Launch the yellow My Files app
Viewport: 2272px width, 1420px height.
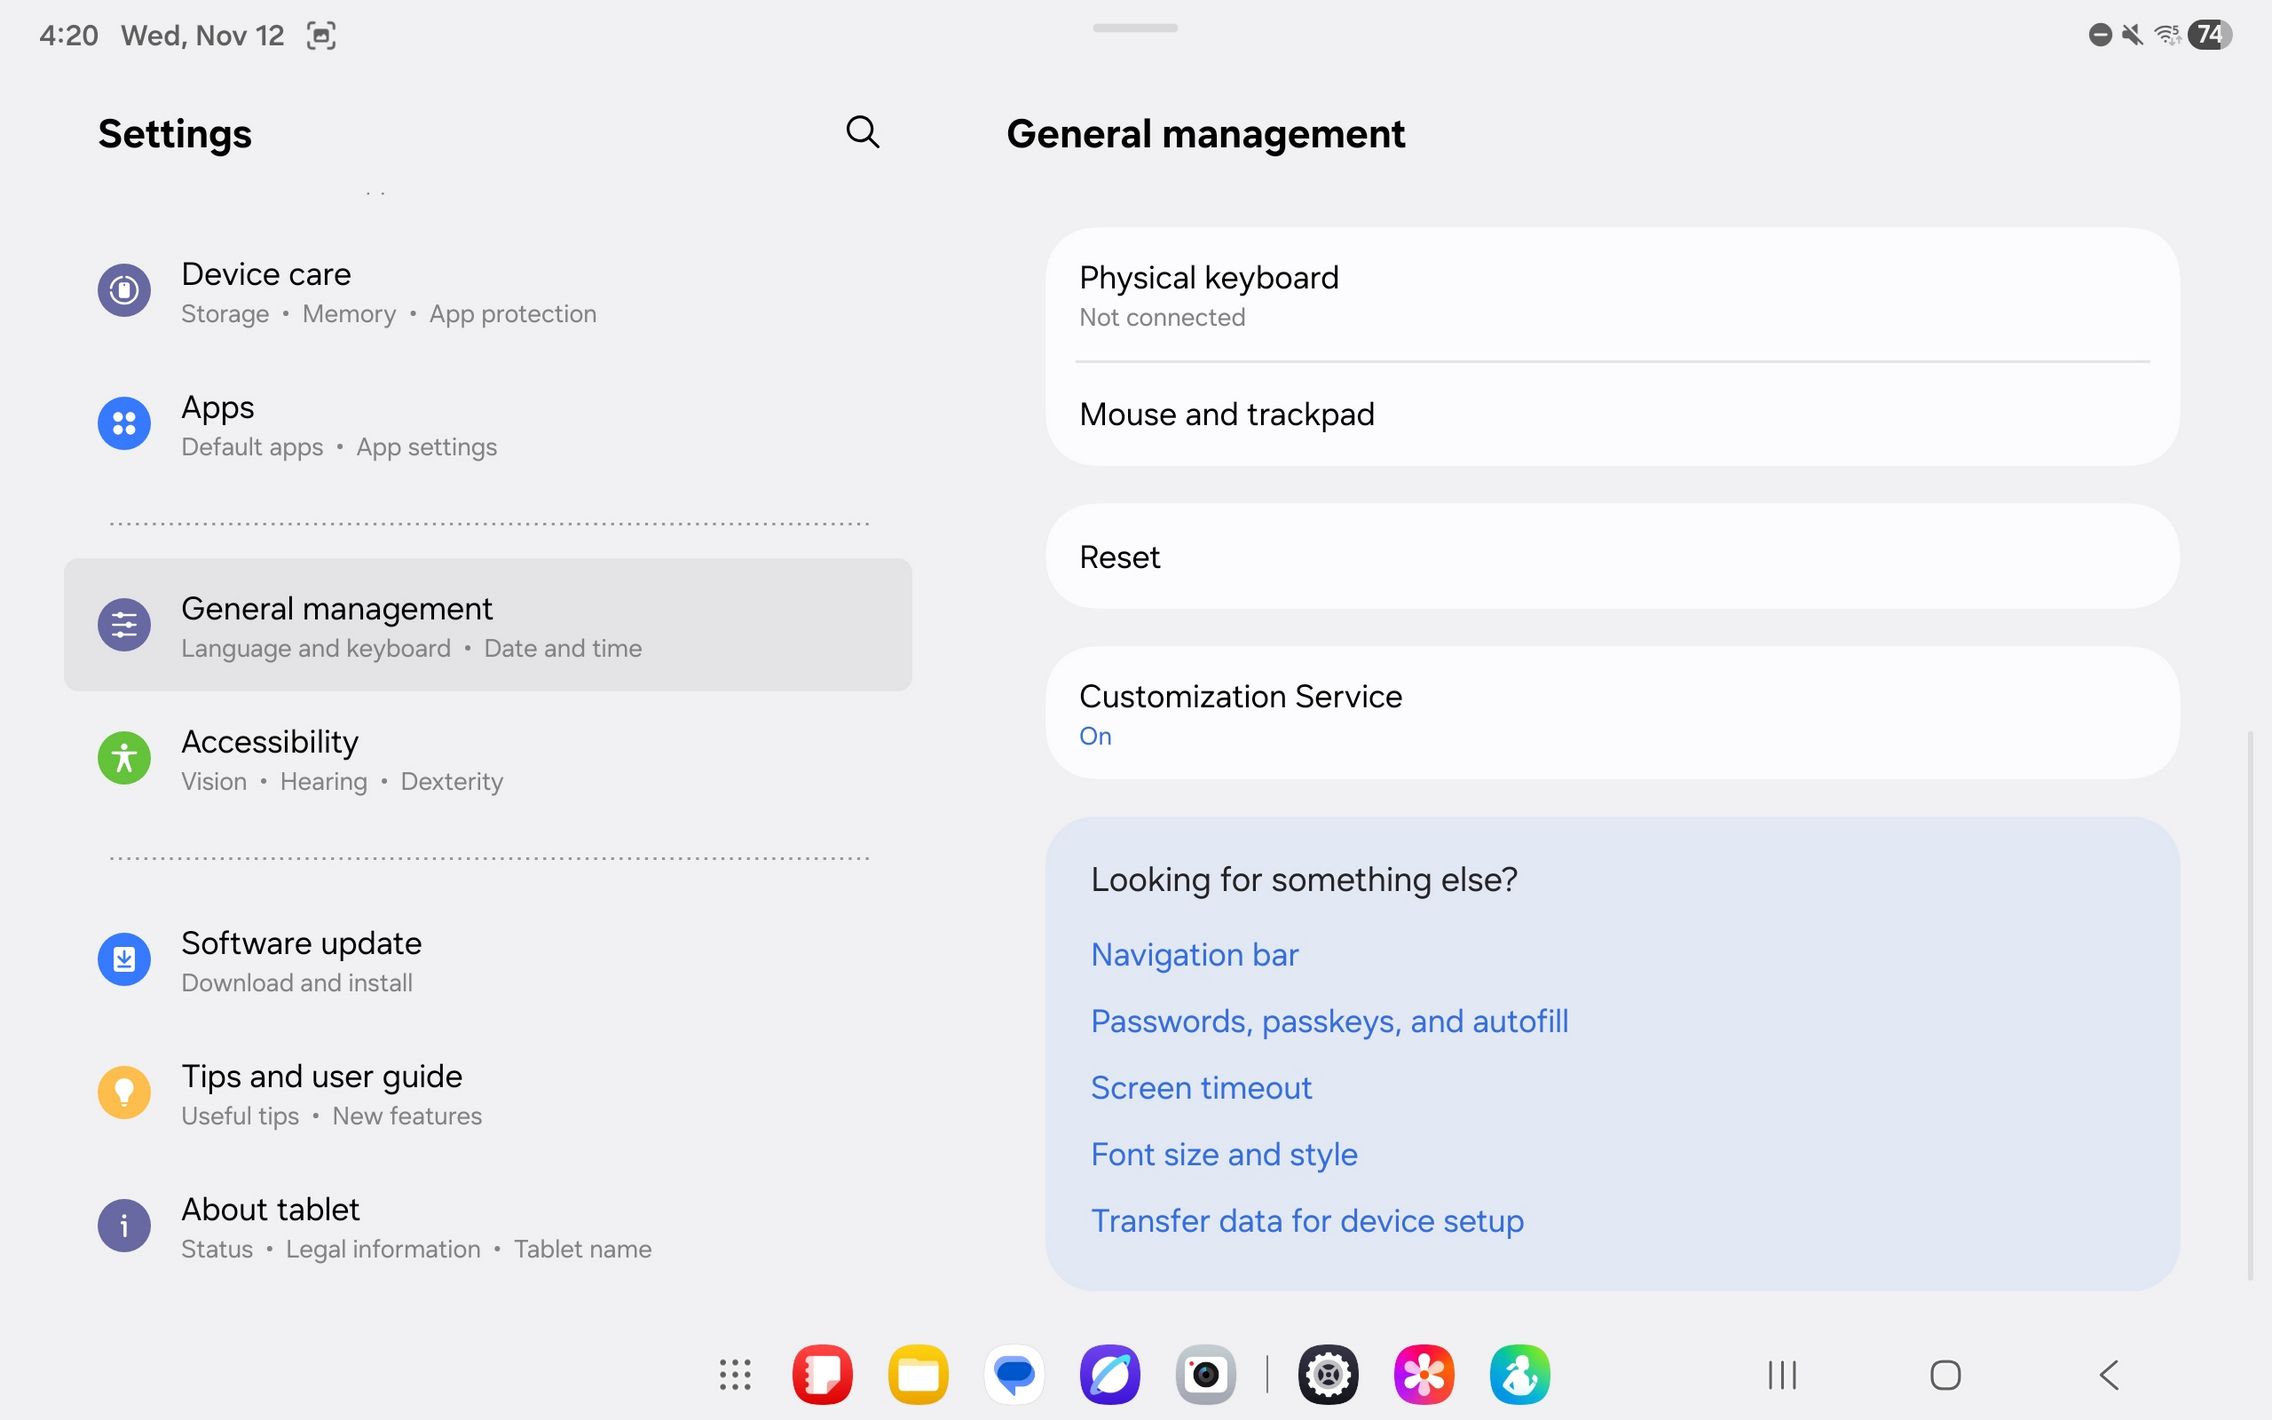pos(918,1375)
